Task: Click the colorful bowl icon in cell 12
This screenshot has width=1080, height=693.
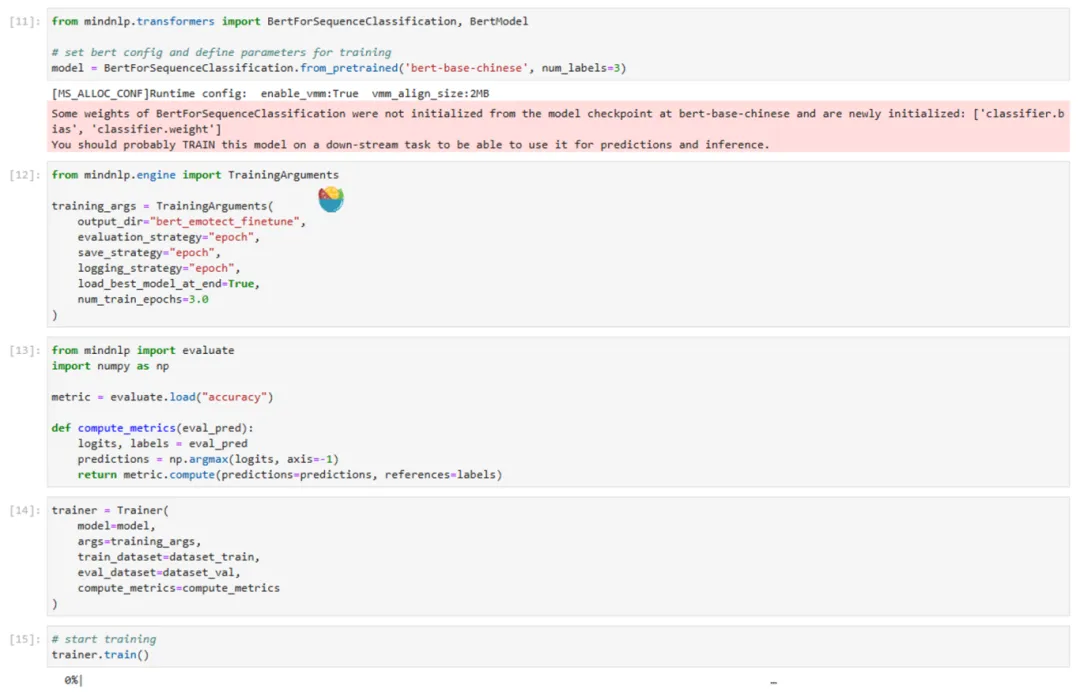Action: click(x=330, y=200)
